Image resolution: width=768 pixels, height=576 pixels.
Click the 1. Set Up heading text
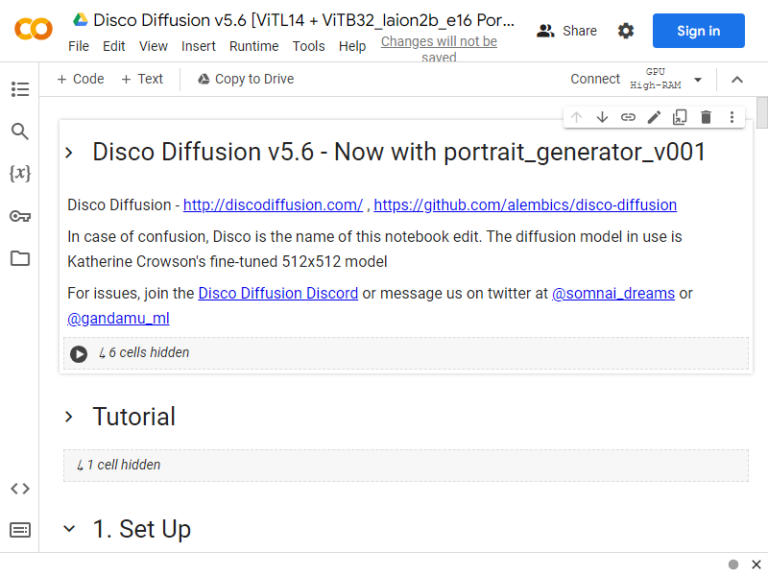(142, 529)
